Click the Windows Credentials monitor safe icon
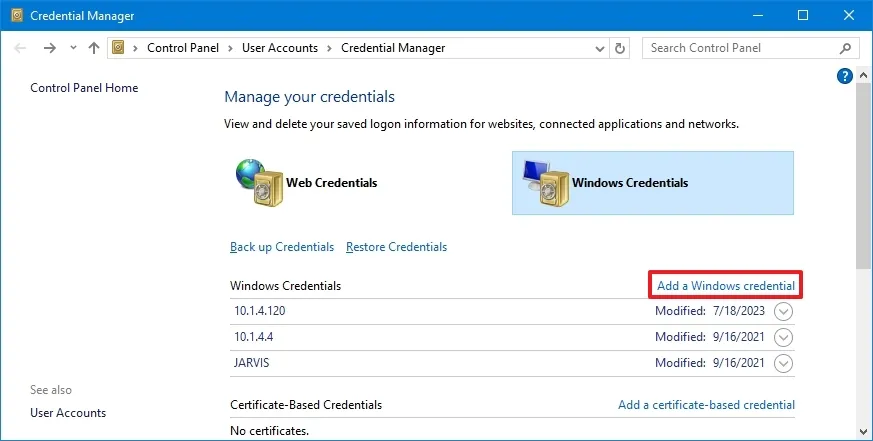Image resolution: width=873 pixels, height=441 pixels. point(546,183)
